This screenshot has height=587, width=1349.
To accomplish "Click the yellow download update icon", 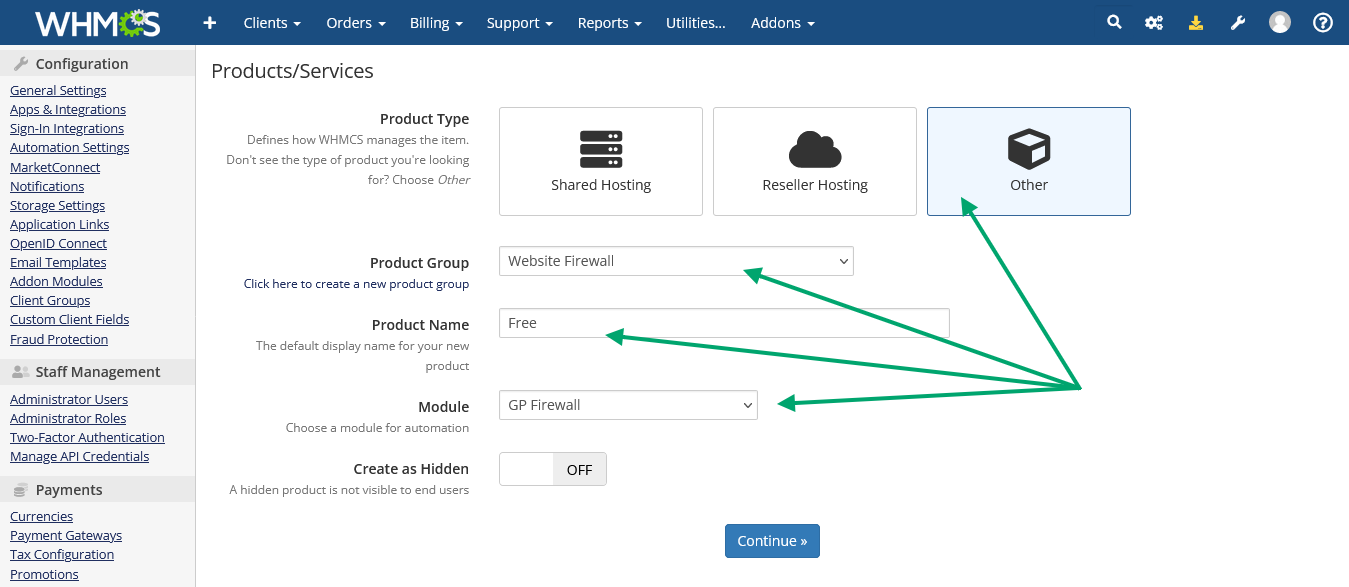I will [1196, 23].
